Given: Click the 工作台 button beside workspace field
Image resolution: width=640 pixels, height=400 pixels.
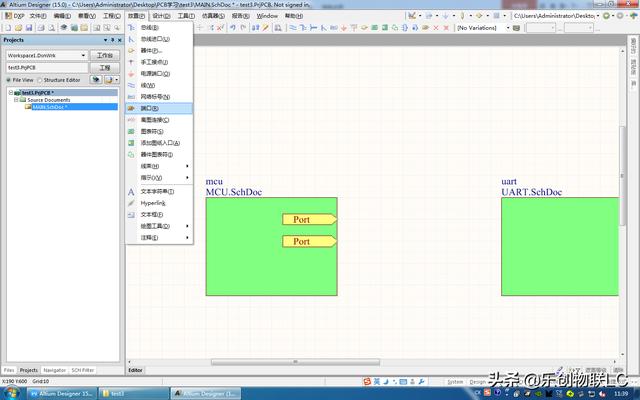Looking at the screenshot, I should (x=104, y=55).
